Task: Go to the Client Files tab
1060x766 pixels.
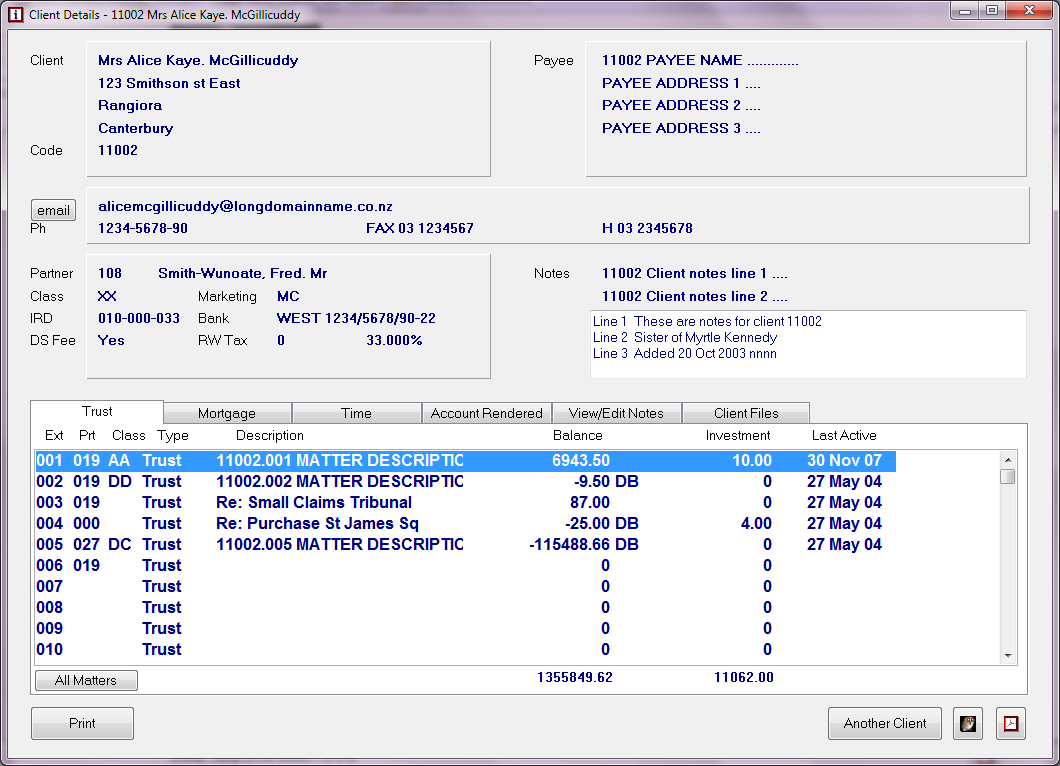Action: pyautogui.click(x=746, y=413)
